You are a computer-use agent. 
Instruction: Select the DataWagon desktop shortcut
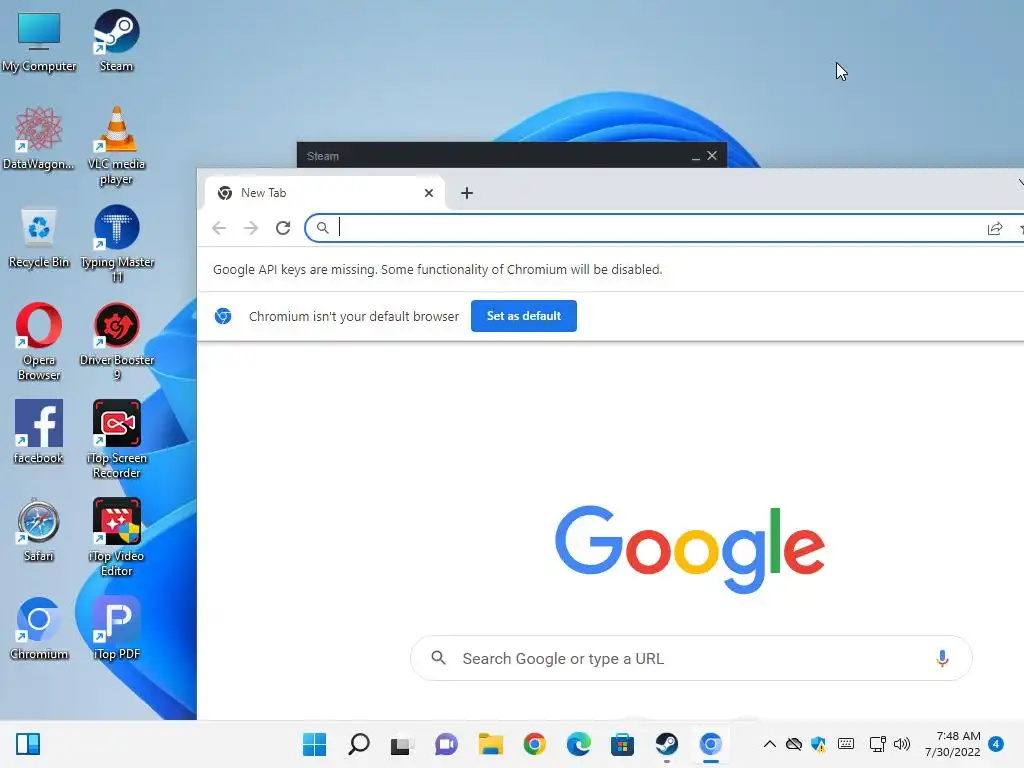pyautogui.click(x=39, y=138)
